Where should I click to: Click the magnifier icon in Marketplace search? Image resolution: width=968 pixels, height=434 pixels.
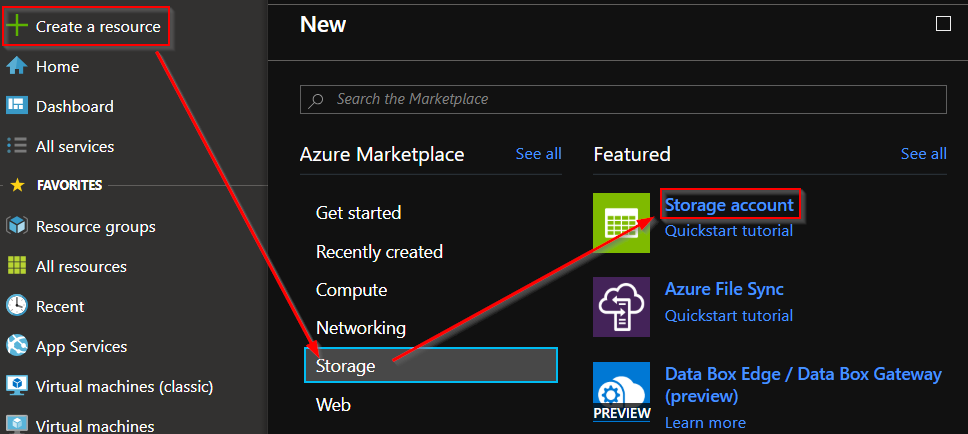coord(315,100)
